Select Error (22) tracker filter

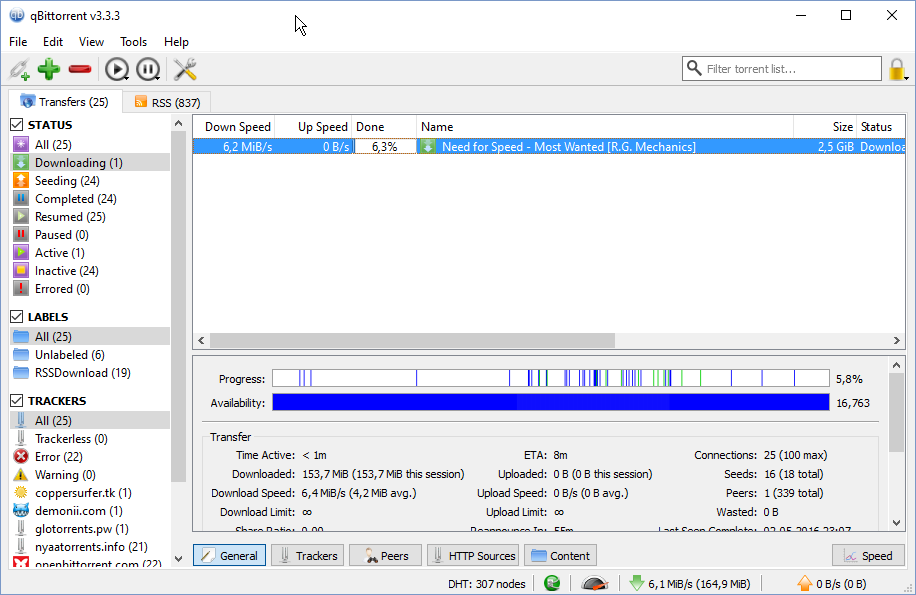(90, 457)
